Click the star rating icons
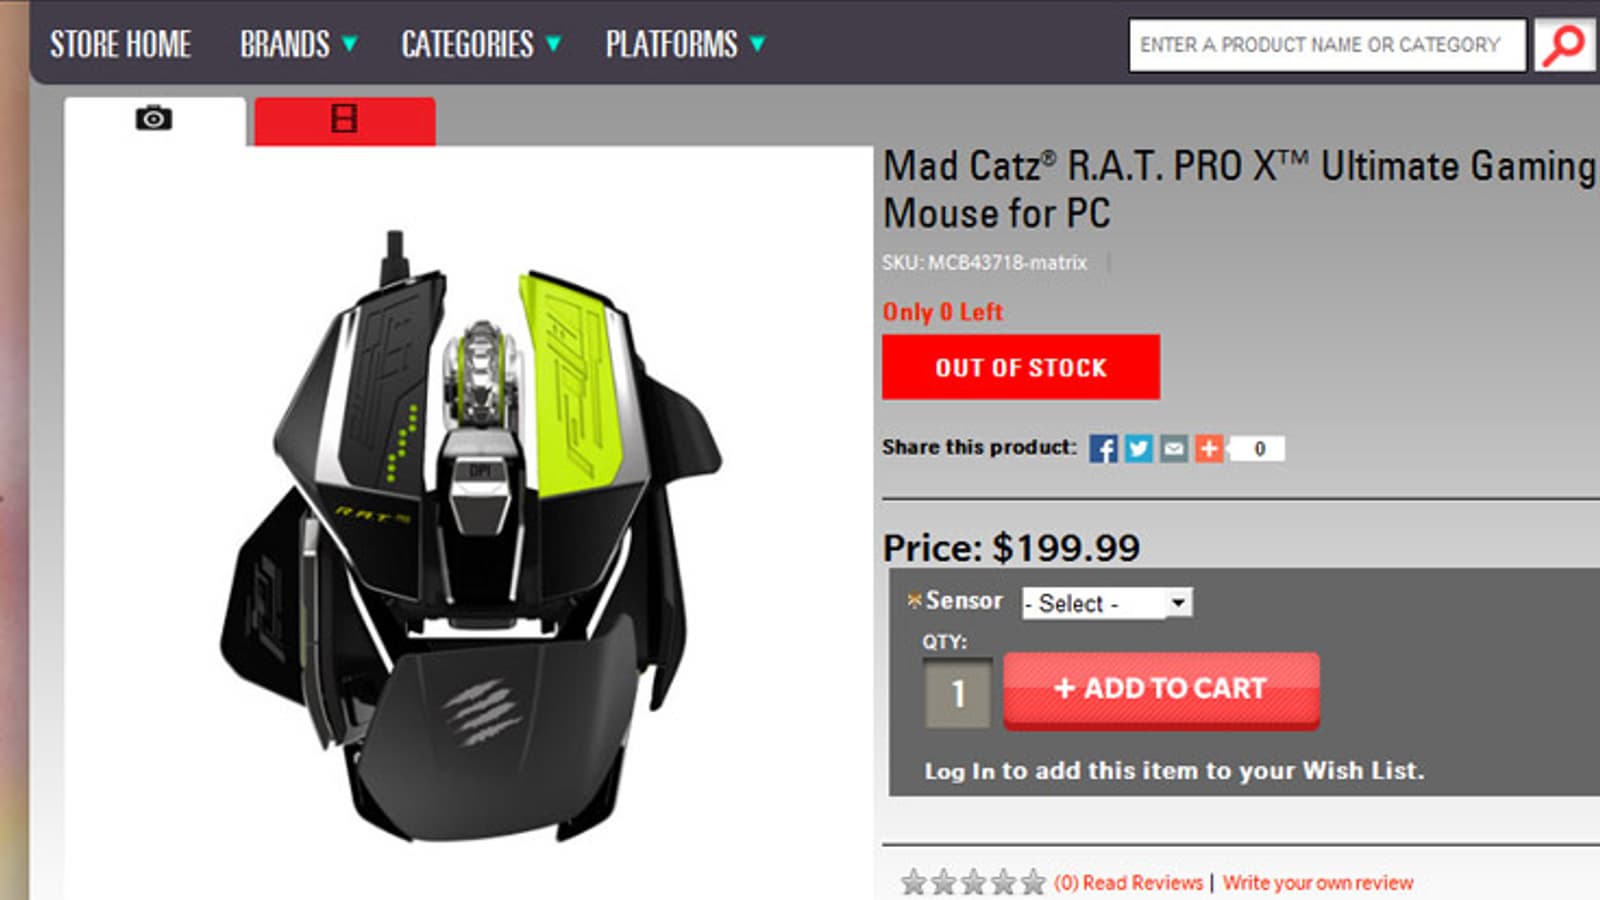The height and width of the screenshot is (900, 1600). coord(973,882)
